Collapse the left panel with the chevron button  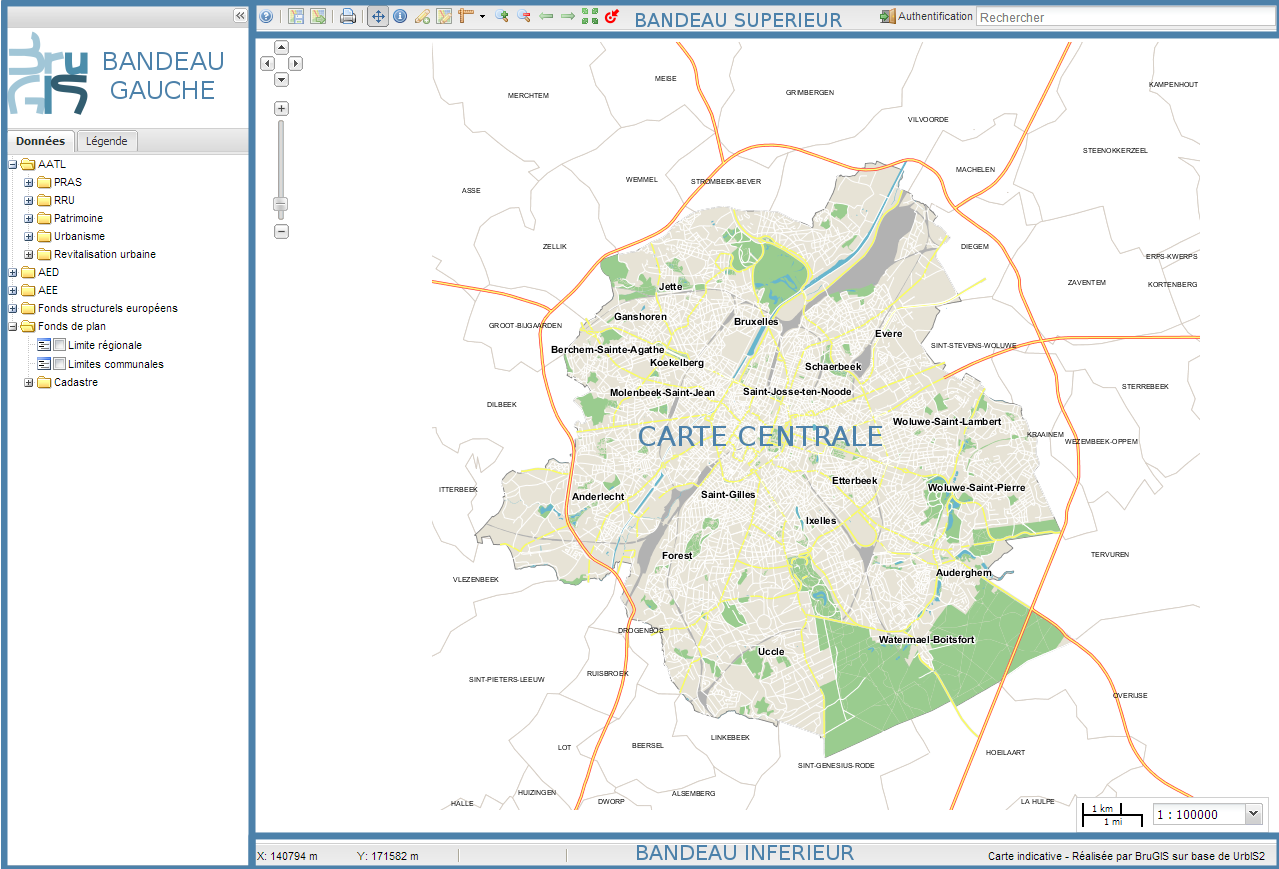coord(239,15)
